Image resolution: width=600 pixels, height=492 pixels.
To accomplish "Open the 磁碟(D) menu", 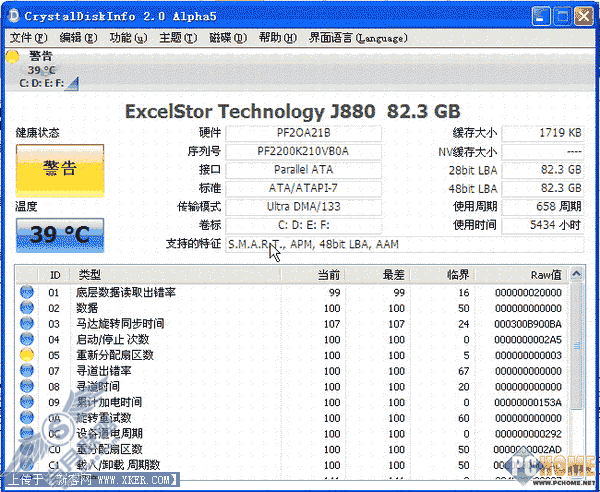I will point(228,38).
